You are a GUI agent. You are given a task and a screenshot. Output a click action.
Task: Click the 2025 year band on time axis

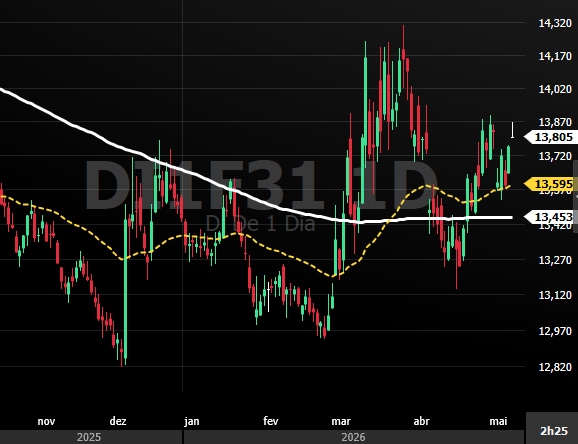pyautogui.click(x=91, y=437)
